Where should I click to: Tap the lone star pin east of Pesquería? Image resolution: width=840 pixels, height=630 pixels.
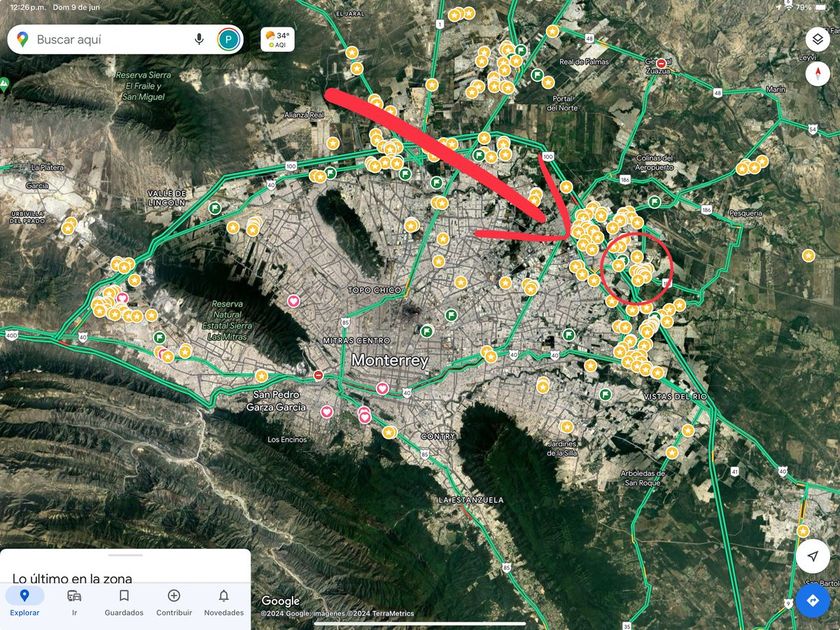[808, 256]
